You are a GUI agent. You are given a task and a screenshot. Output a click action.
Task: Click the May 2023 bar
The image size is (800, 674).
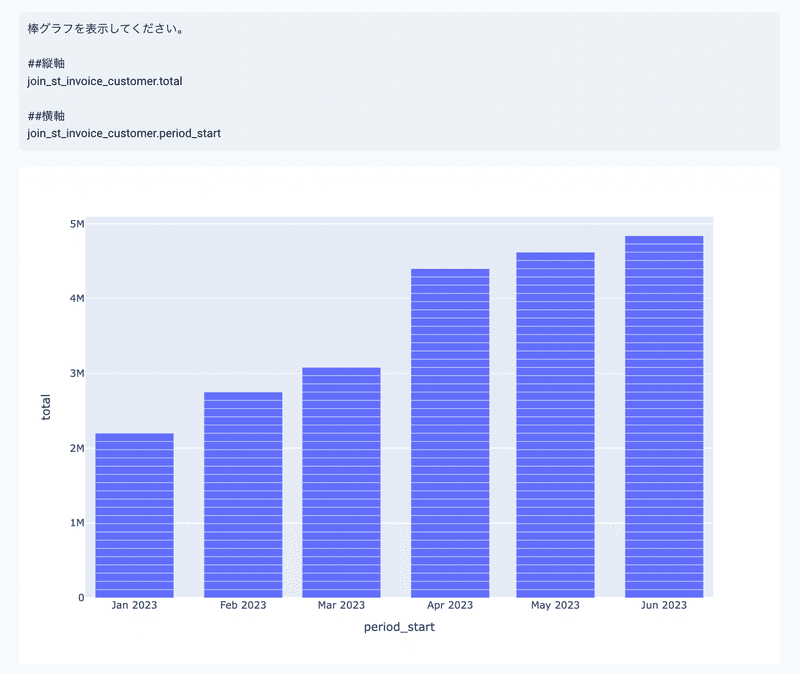click(555, 425)
